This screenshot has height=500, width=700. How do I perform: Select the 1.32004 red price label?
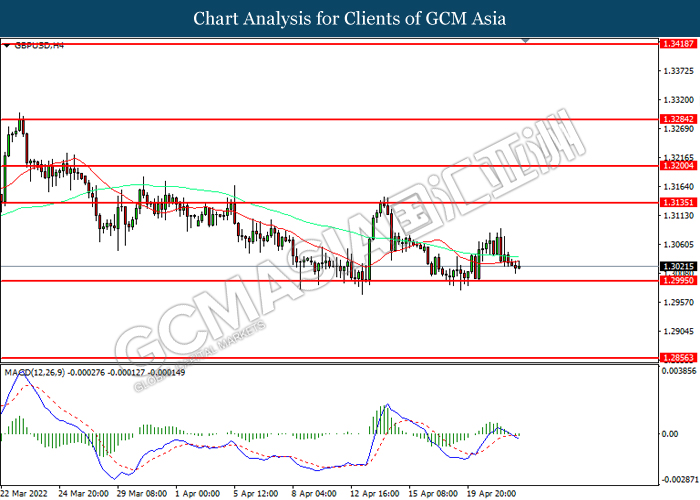pos(678,166)
